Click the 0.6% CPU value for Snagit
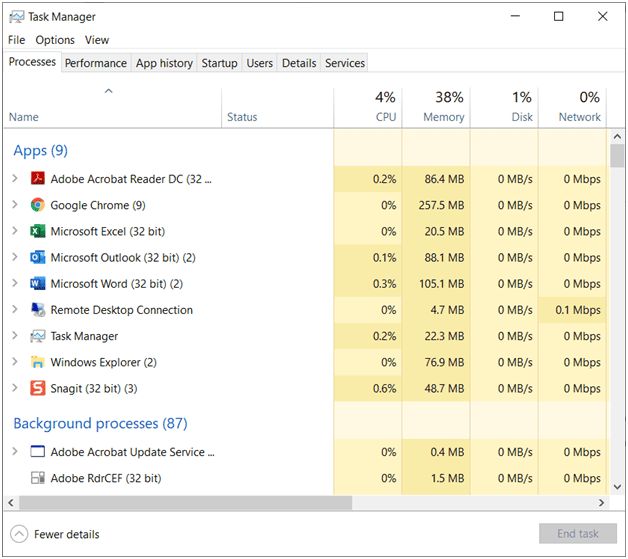628x559 pixels. tap(384, 388)
